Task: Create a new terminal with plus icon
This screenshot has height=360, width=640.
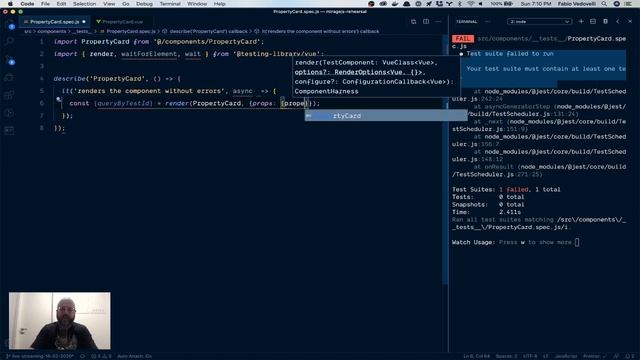Action: pyautogui.click(x=581, y=21)
